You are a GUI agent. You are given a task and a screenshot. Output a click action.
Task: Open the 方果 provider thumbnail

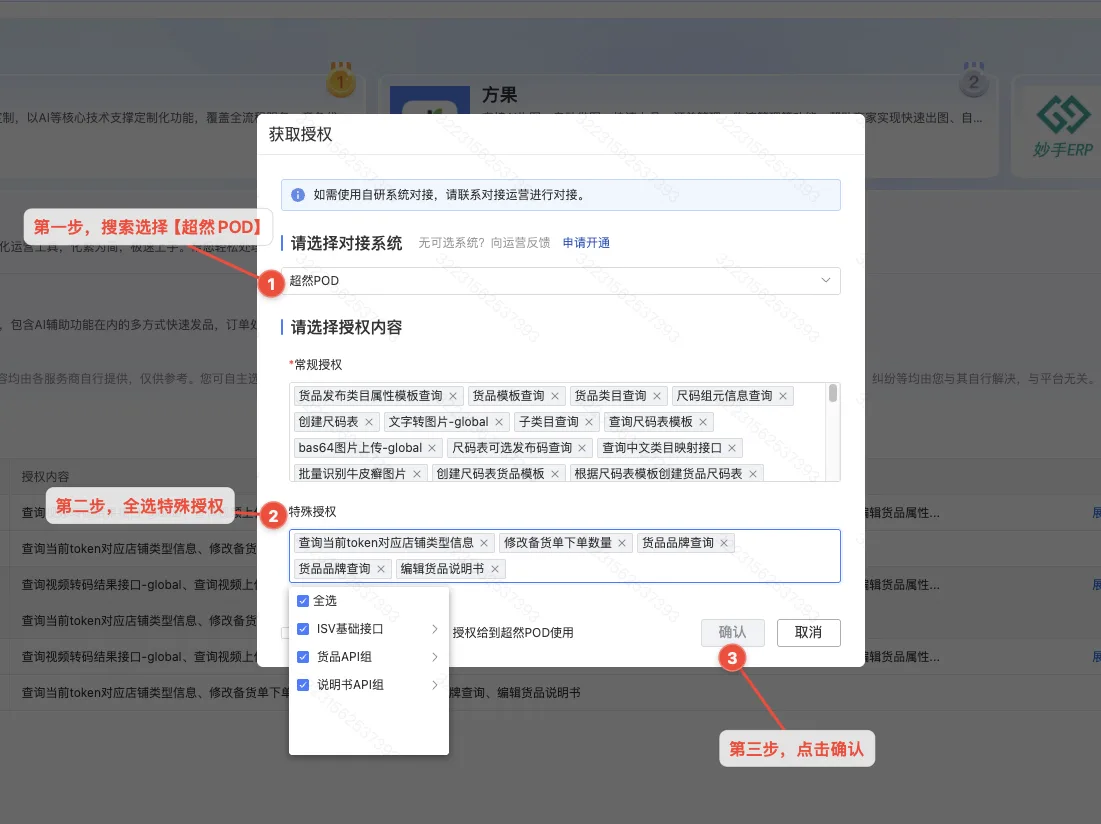430,100
